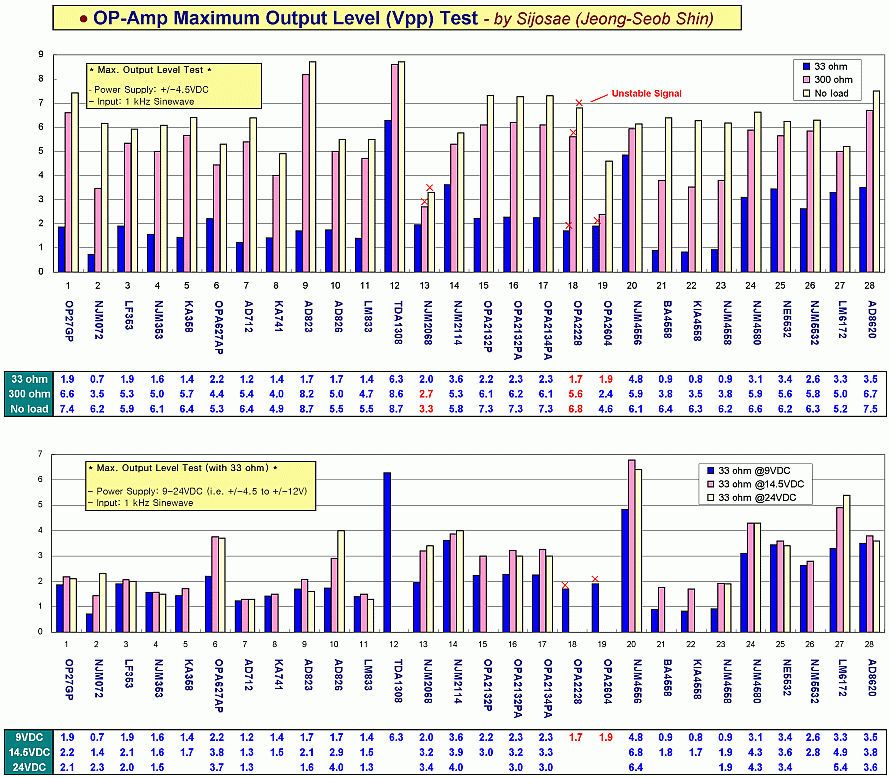Click 'Power Supply: +/-4.5VDC' note in top chart
Viewport: 889px width, 778px height.
(149, 90)
